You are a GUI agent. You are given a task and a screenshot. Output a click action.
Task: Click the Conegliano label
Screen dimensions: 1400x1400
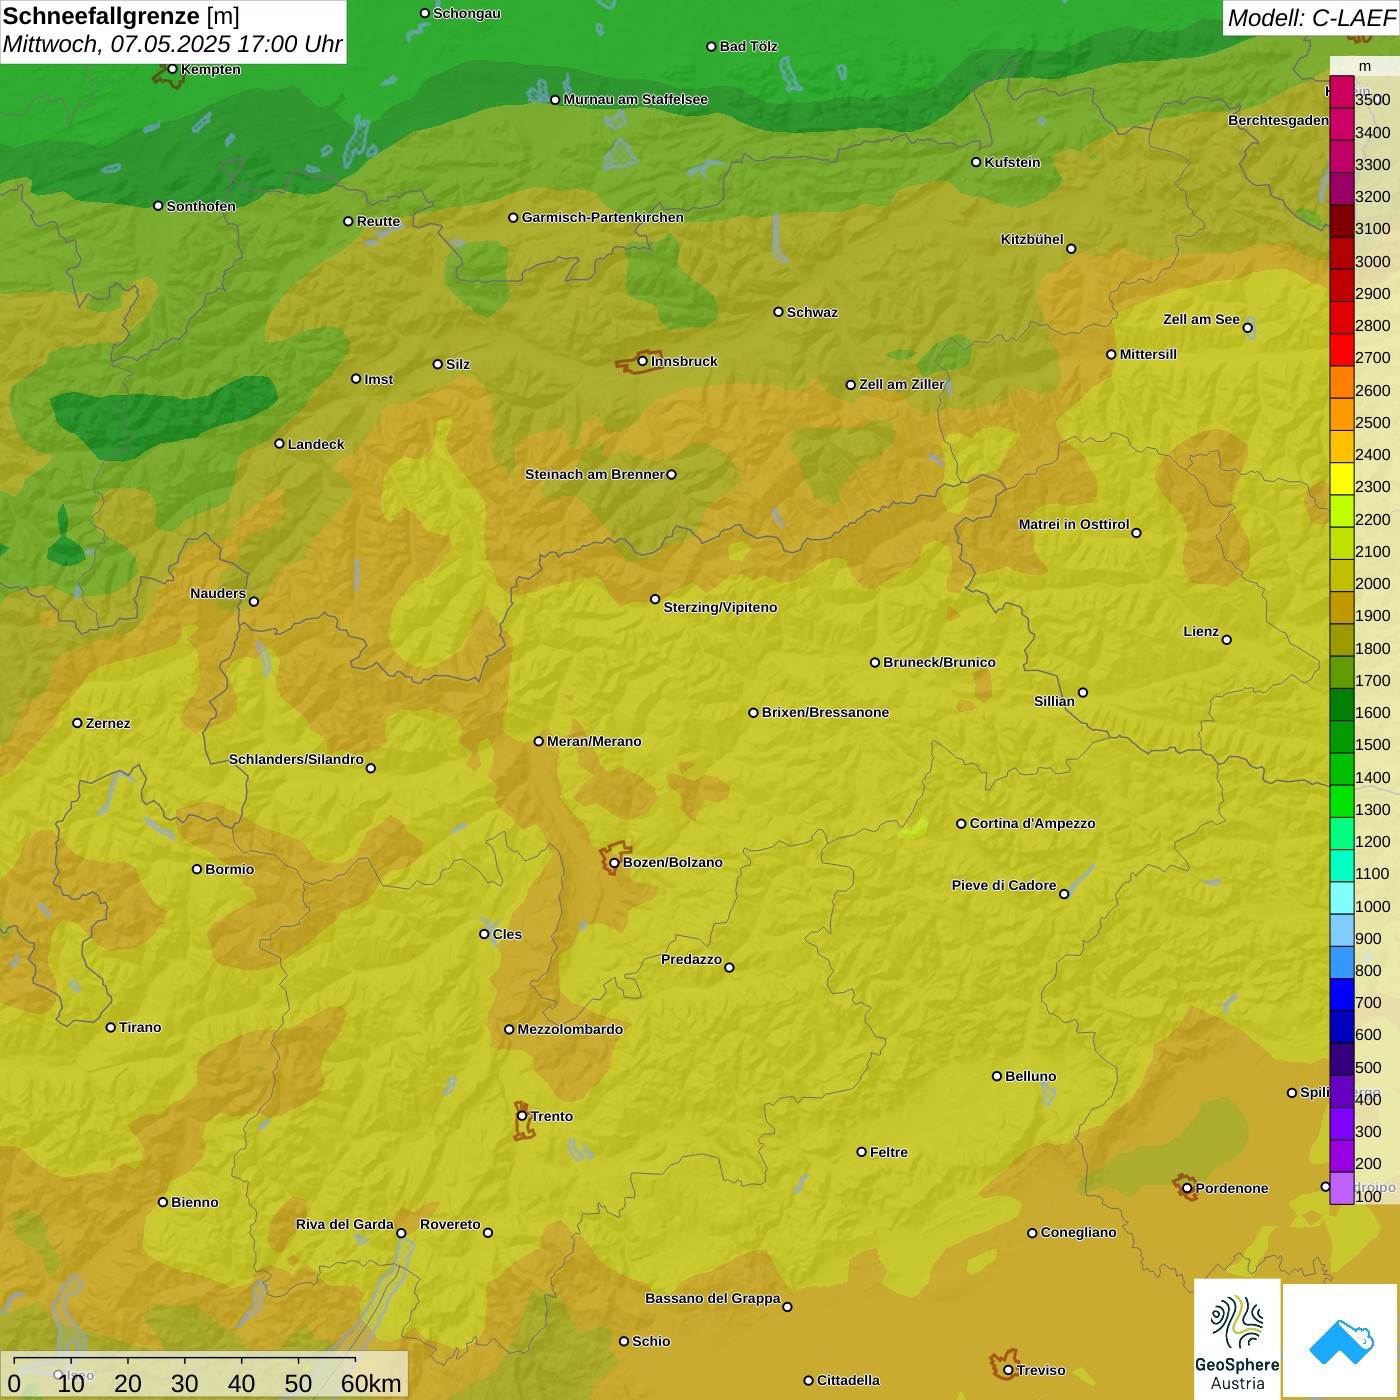click(1078, 1232)
